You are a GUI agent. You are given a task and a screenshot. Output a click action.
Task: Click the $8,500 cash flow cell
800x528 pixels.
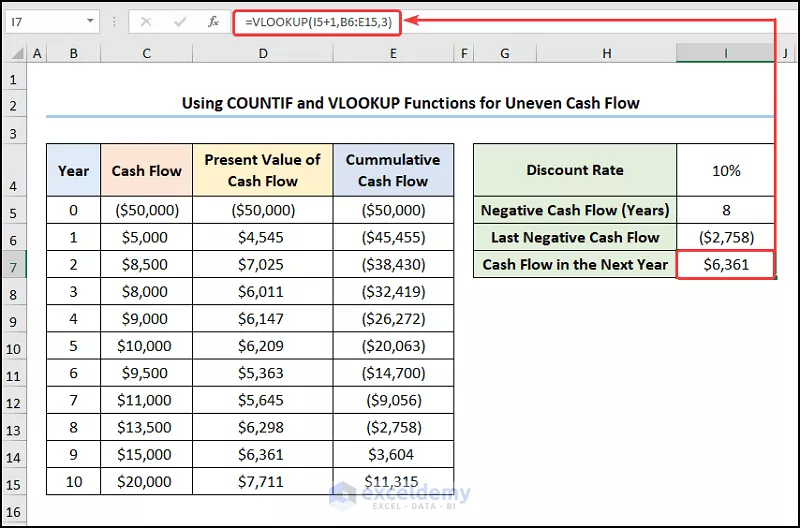pos(146,264)
